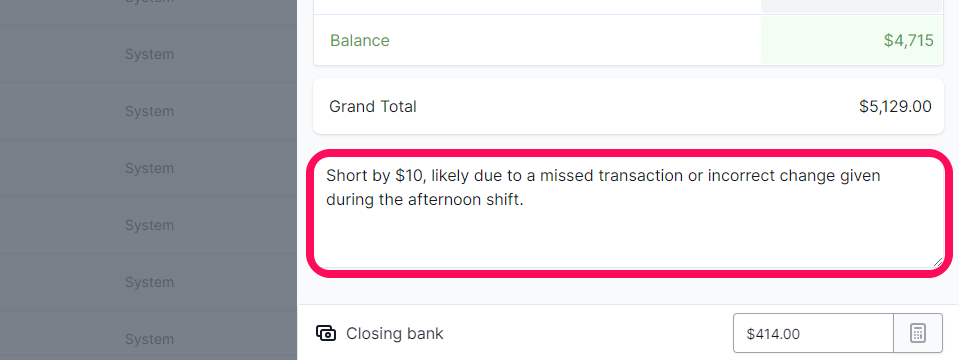Screen dimensions: 959x360
Task: Click the System entry level with Balance row
Action: tap(149, 54)
